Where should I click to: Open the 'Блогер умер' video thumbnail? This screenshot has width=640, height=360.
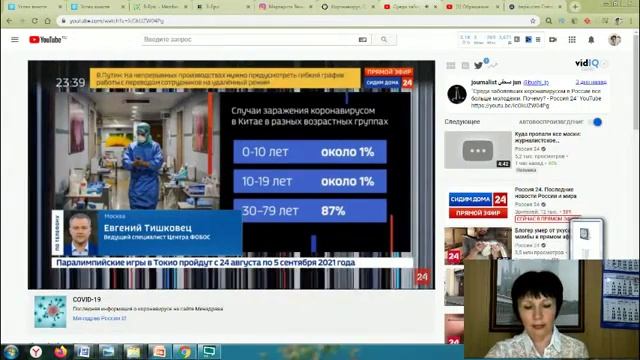pos(478,245)
